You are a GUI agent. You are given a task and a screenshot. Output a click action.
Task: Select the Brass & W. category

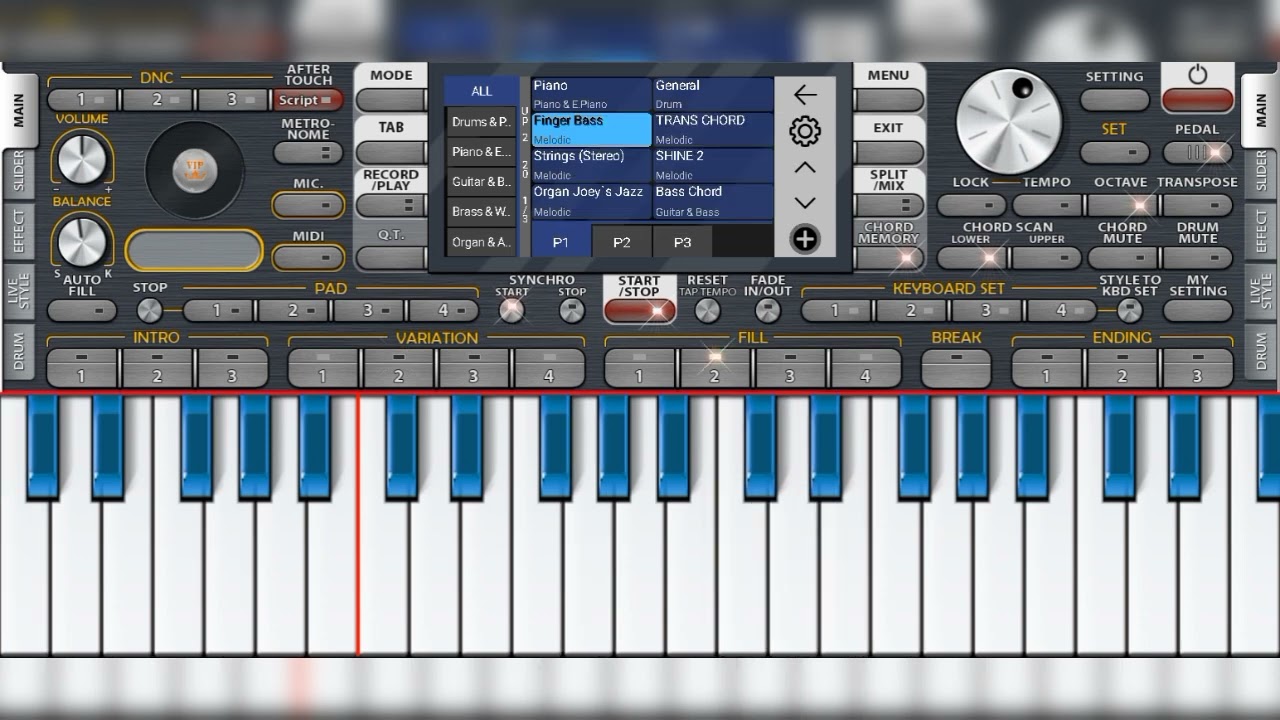tap(482, 212)
